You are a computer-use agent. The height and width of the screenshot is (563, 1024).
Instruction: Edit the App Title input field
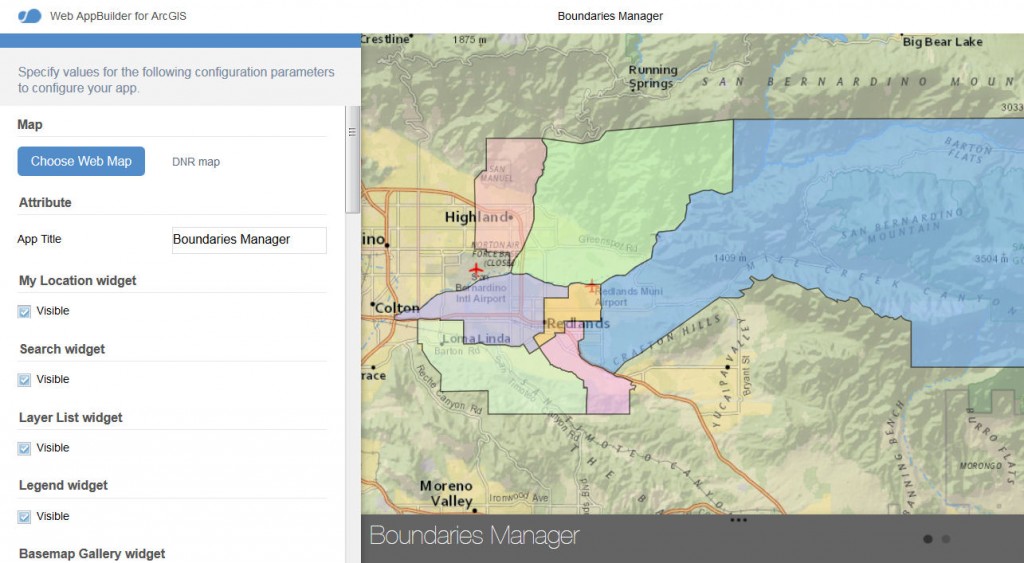pyautogui.click(x=249, y=240)
